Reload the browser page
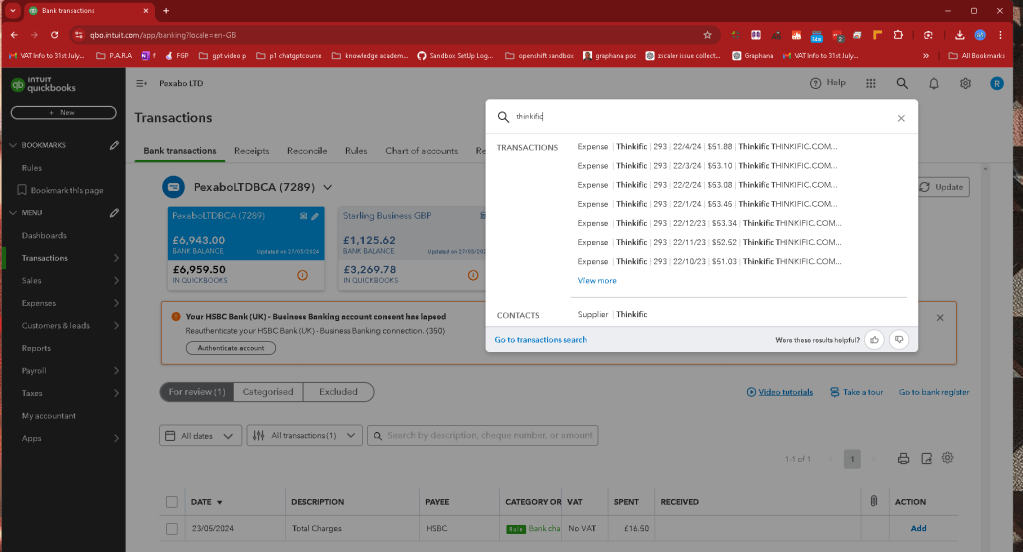1023x552 pixels. click(55, 35)
